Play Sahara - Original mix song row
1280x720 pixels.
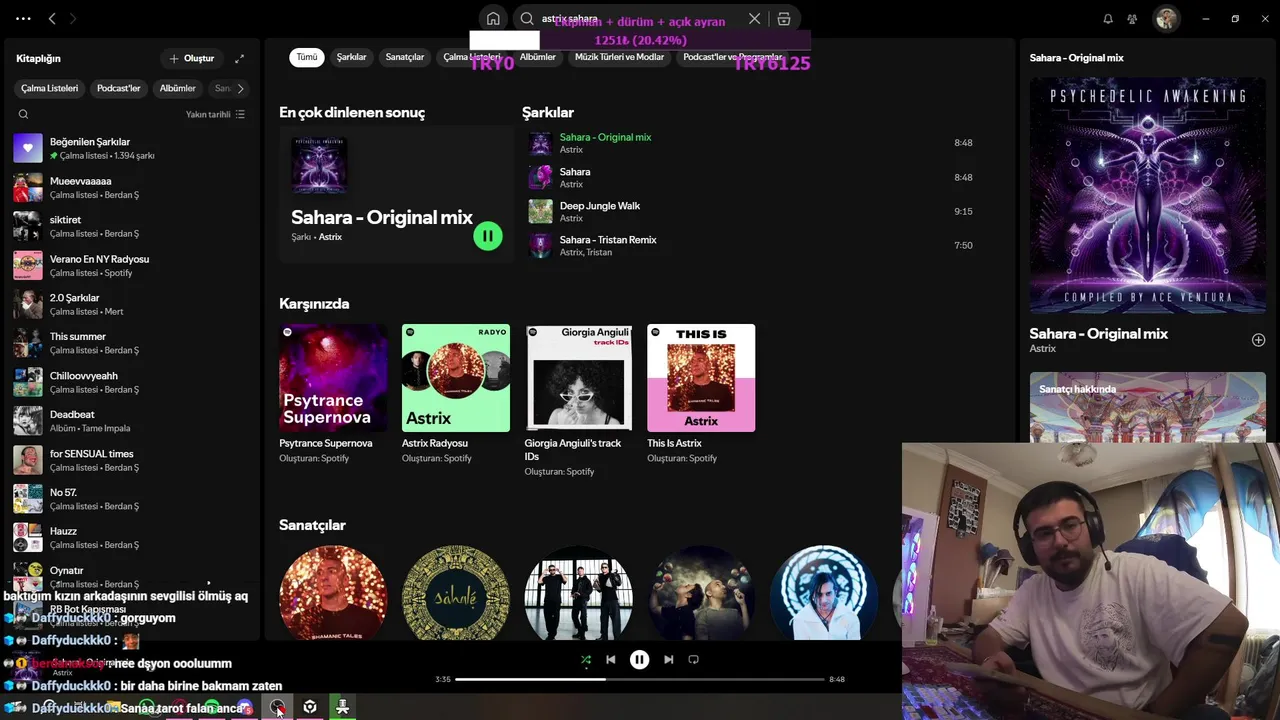point(752,143)
